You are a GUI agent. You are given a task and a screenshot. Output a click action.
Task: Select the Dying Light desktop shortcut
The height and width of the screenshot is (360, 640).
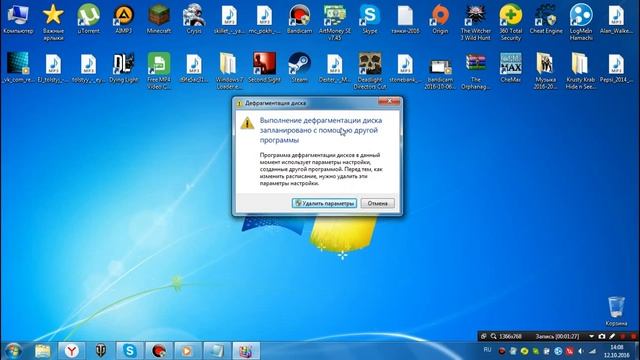click(x=123, y=68)
